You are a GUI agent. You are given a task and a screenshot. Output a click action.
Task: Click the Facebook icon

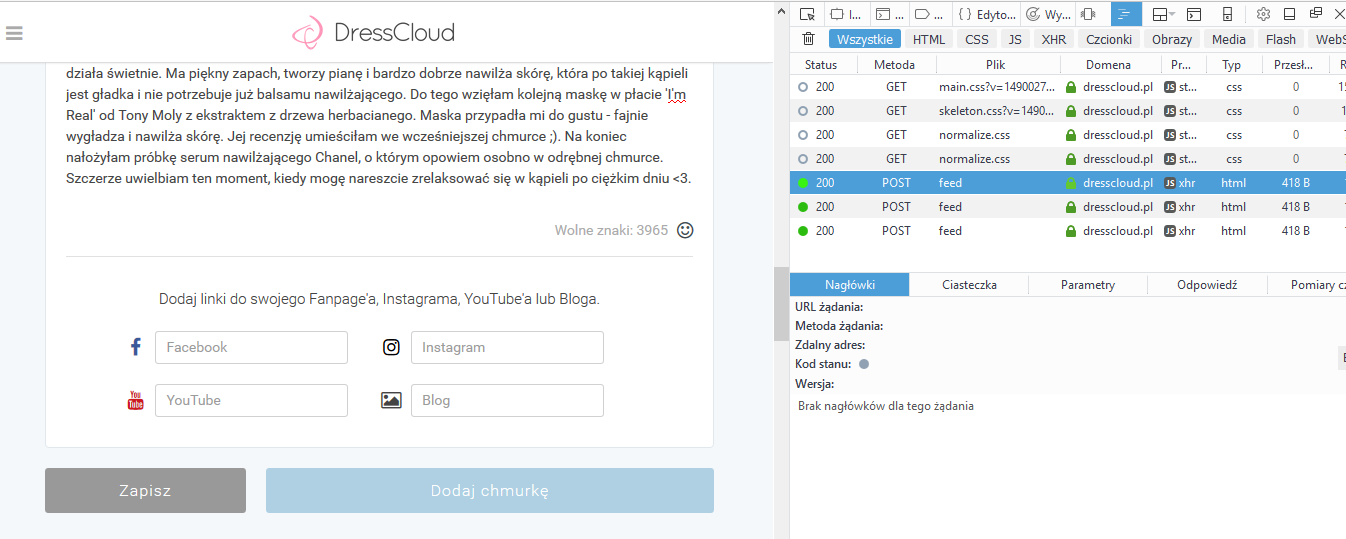136,347
